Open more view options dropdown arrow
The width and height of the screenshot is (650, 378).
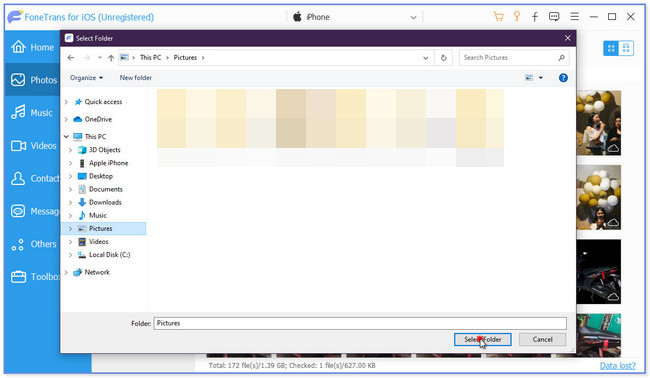tap(540, 78)
